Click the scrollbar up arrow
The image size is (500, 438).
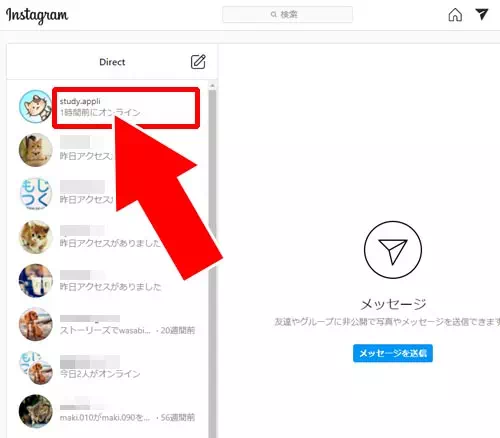click(x=212, y=86)
